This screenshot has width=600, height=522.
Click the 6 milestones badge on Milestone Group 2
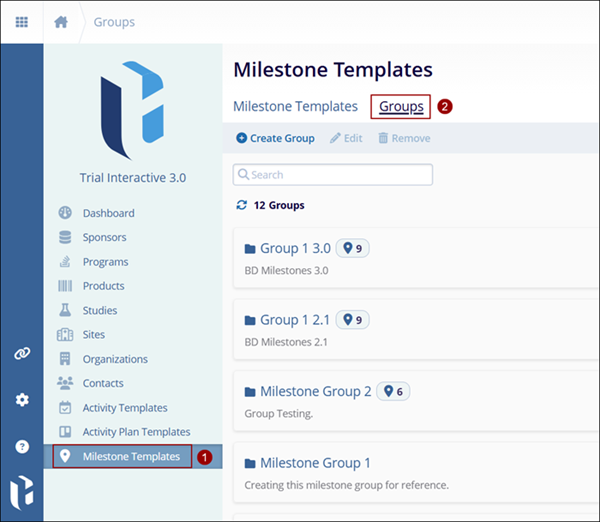click(x=392, y=391)
